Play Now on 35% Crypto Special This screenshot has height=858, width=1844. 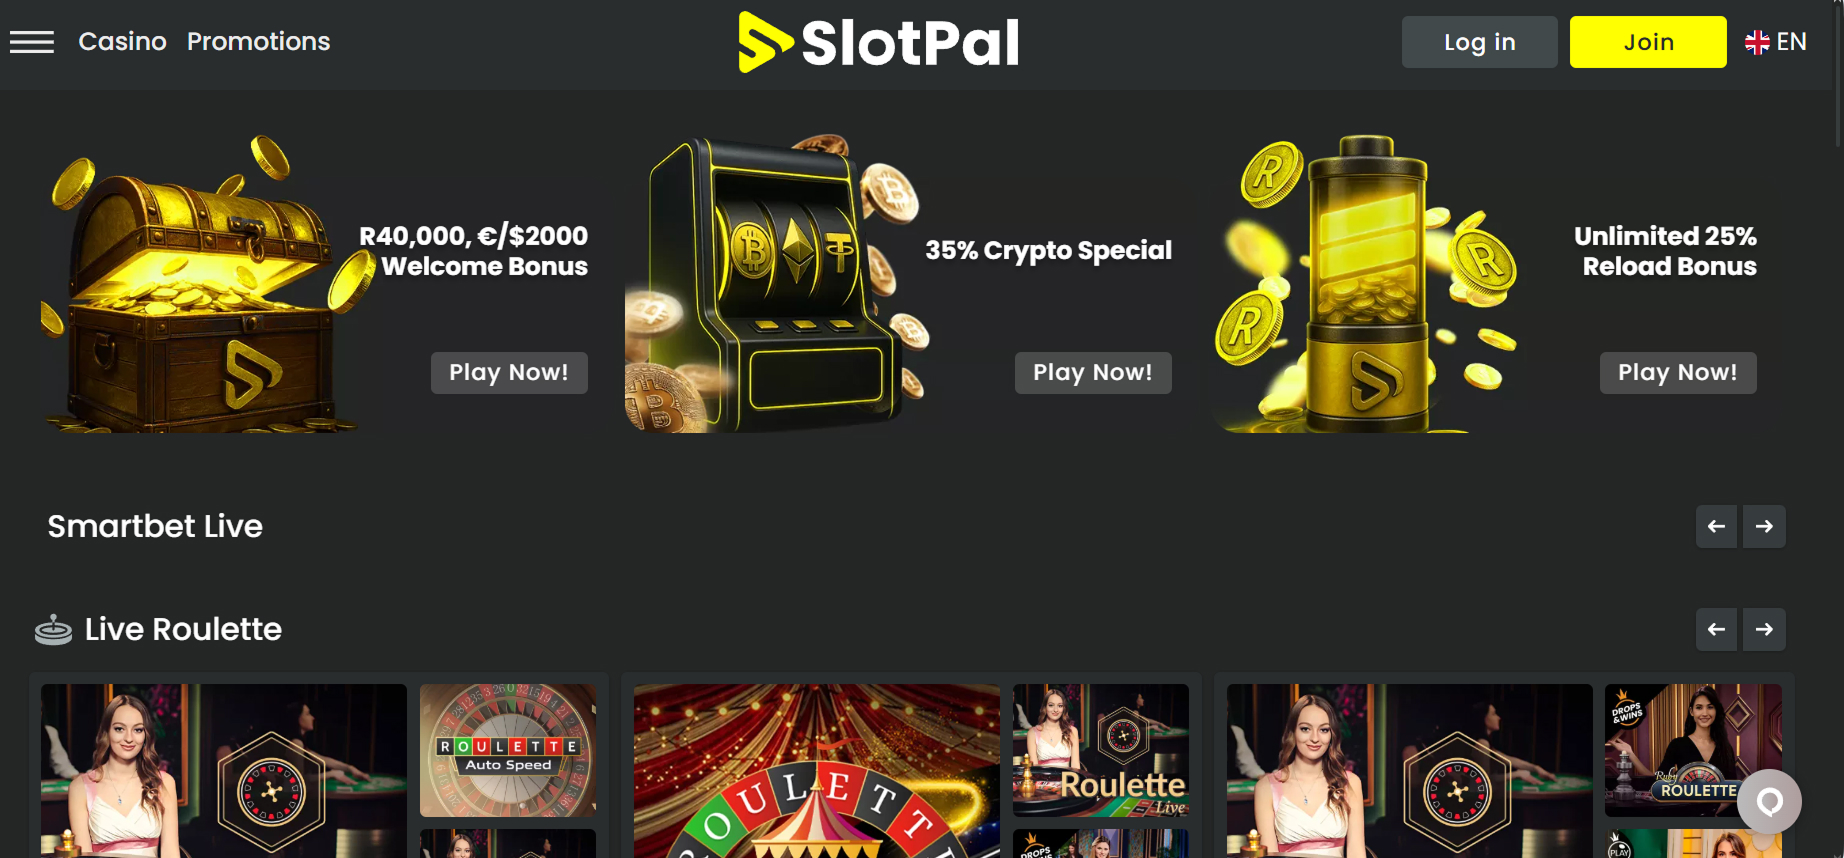pos(1093,373)
